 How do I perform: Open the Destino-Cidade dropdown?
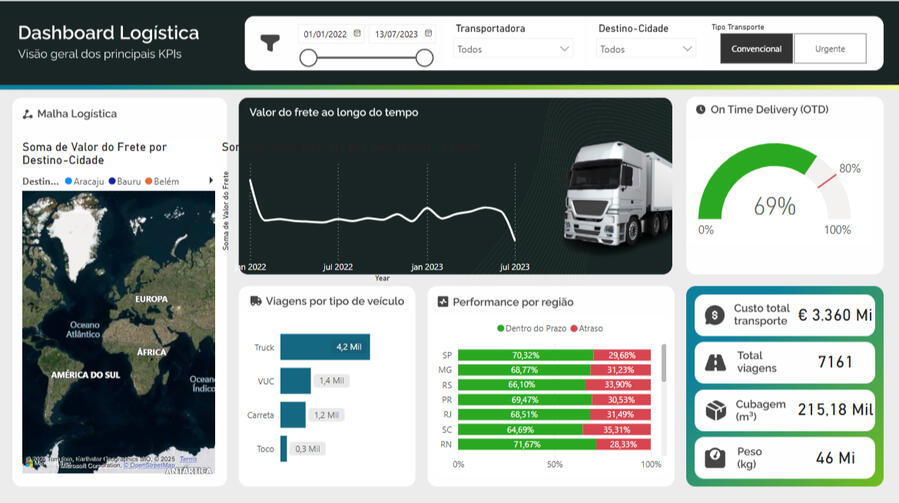click(646, 49)
